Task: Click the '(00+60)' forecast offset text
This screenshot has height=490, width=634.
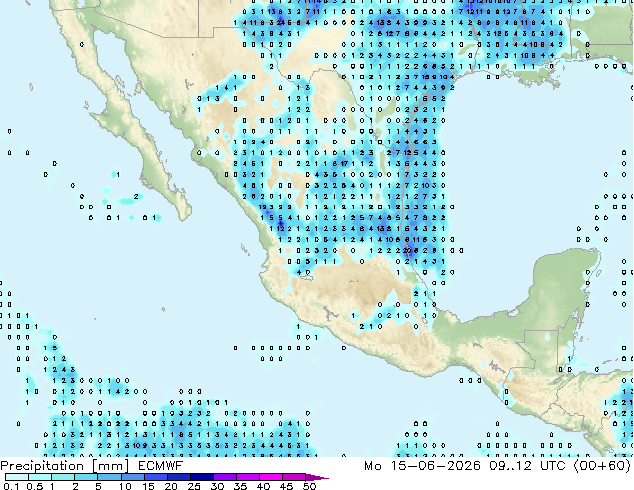Action: tap(602, 466)
